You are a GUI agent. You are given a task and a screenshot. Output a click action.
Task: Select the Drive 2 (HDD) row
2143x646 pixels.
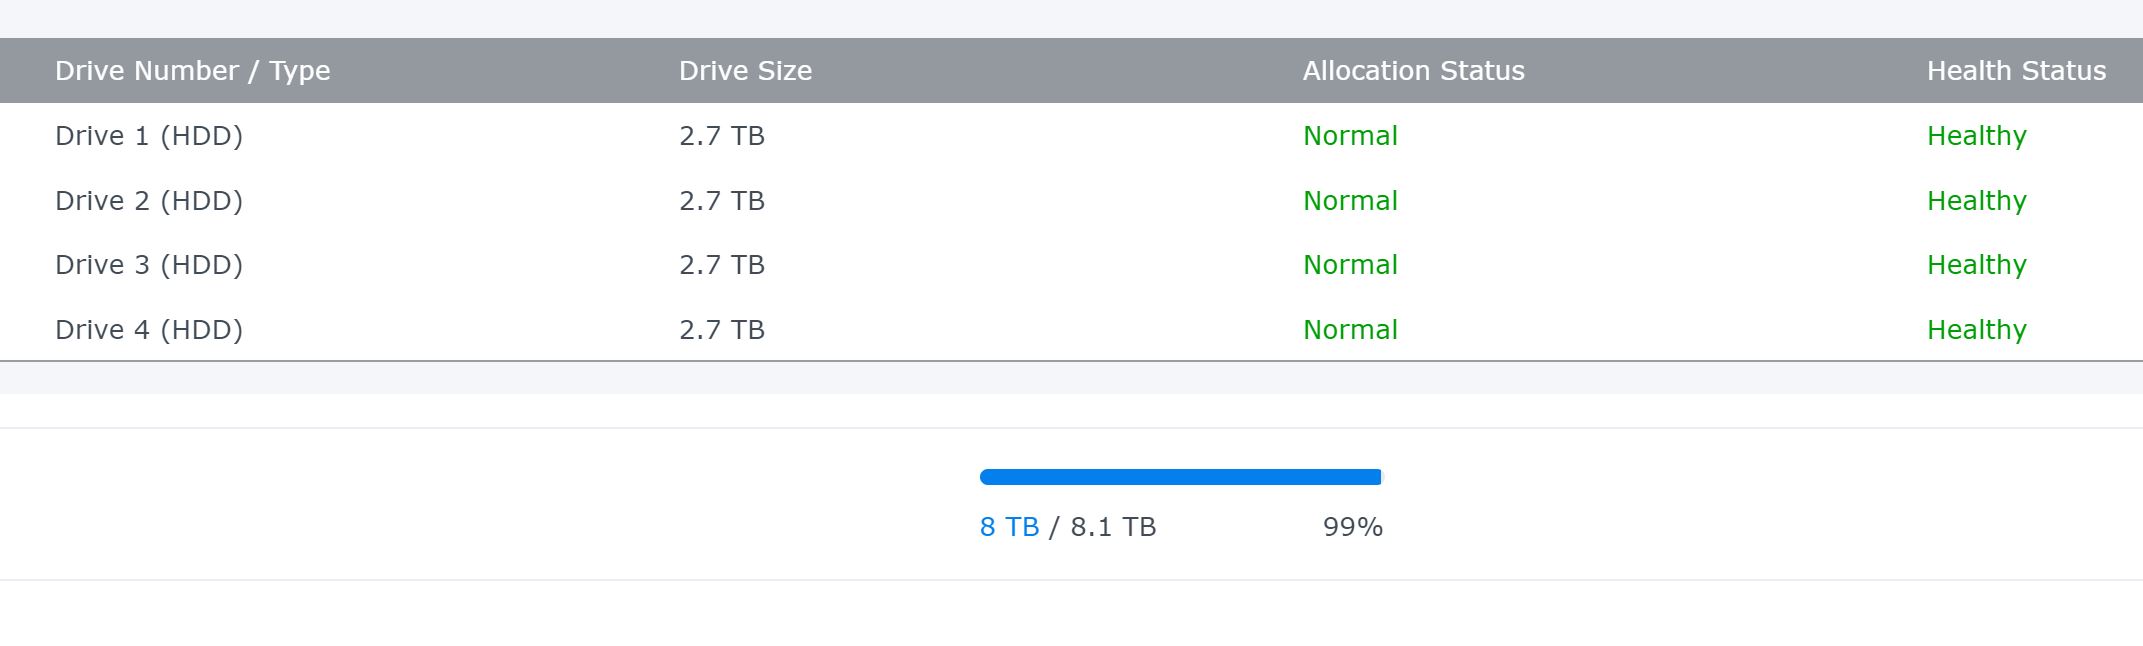pyautogui.click(x=149, y=200)
